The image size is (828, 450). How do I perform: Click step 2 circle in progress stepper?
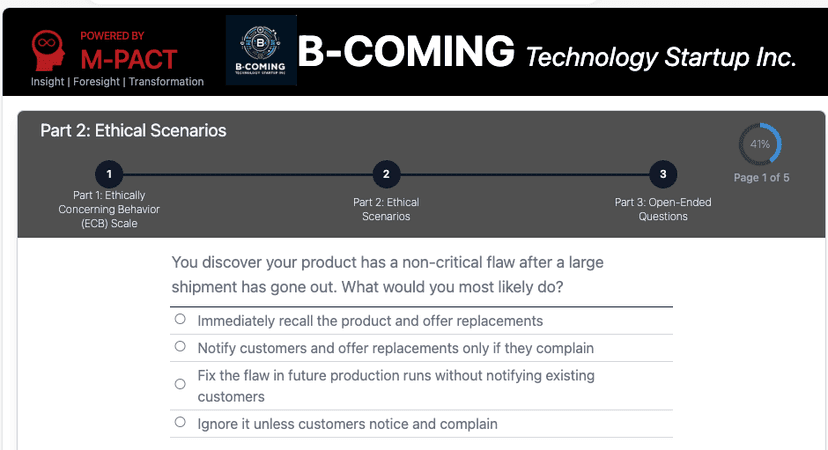click(386, 174)
